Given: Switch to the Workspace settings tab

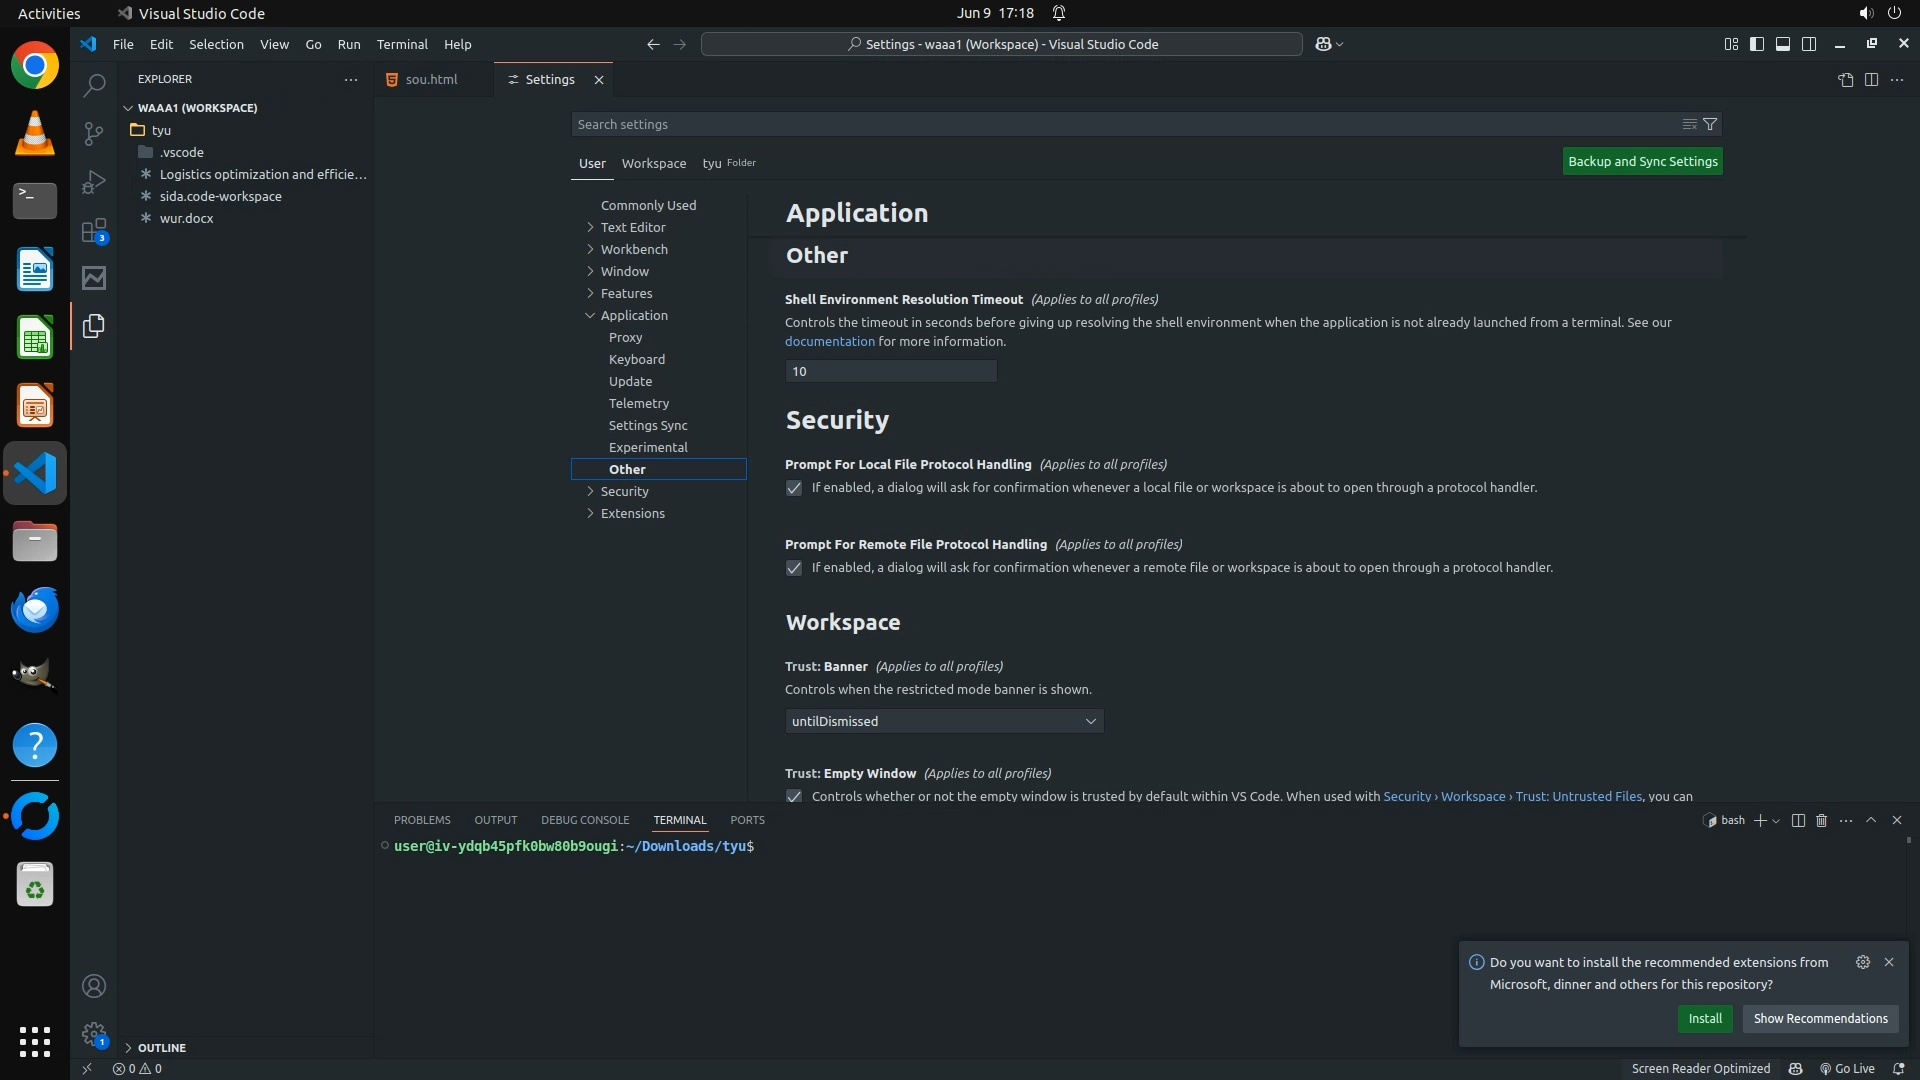Looking at the screenshot, I should pos(653,163).
